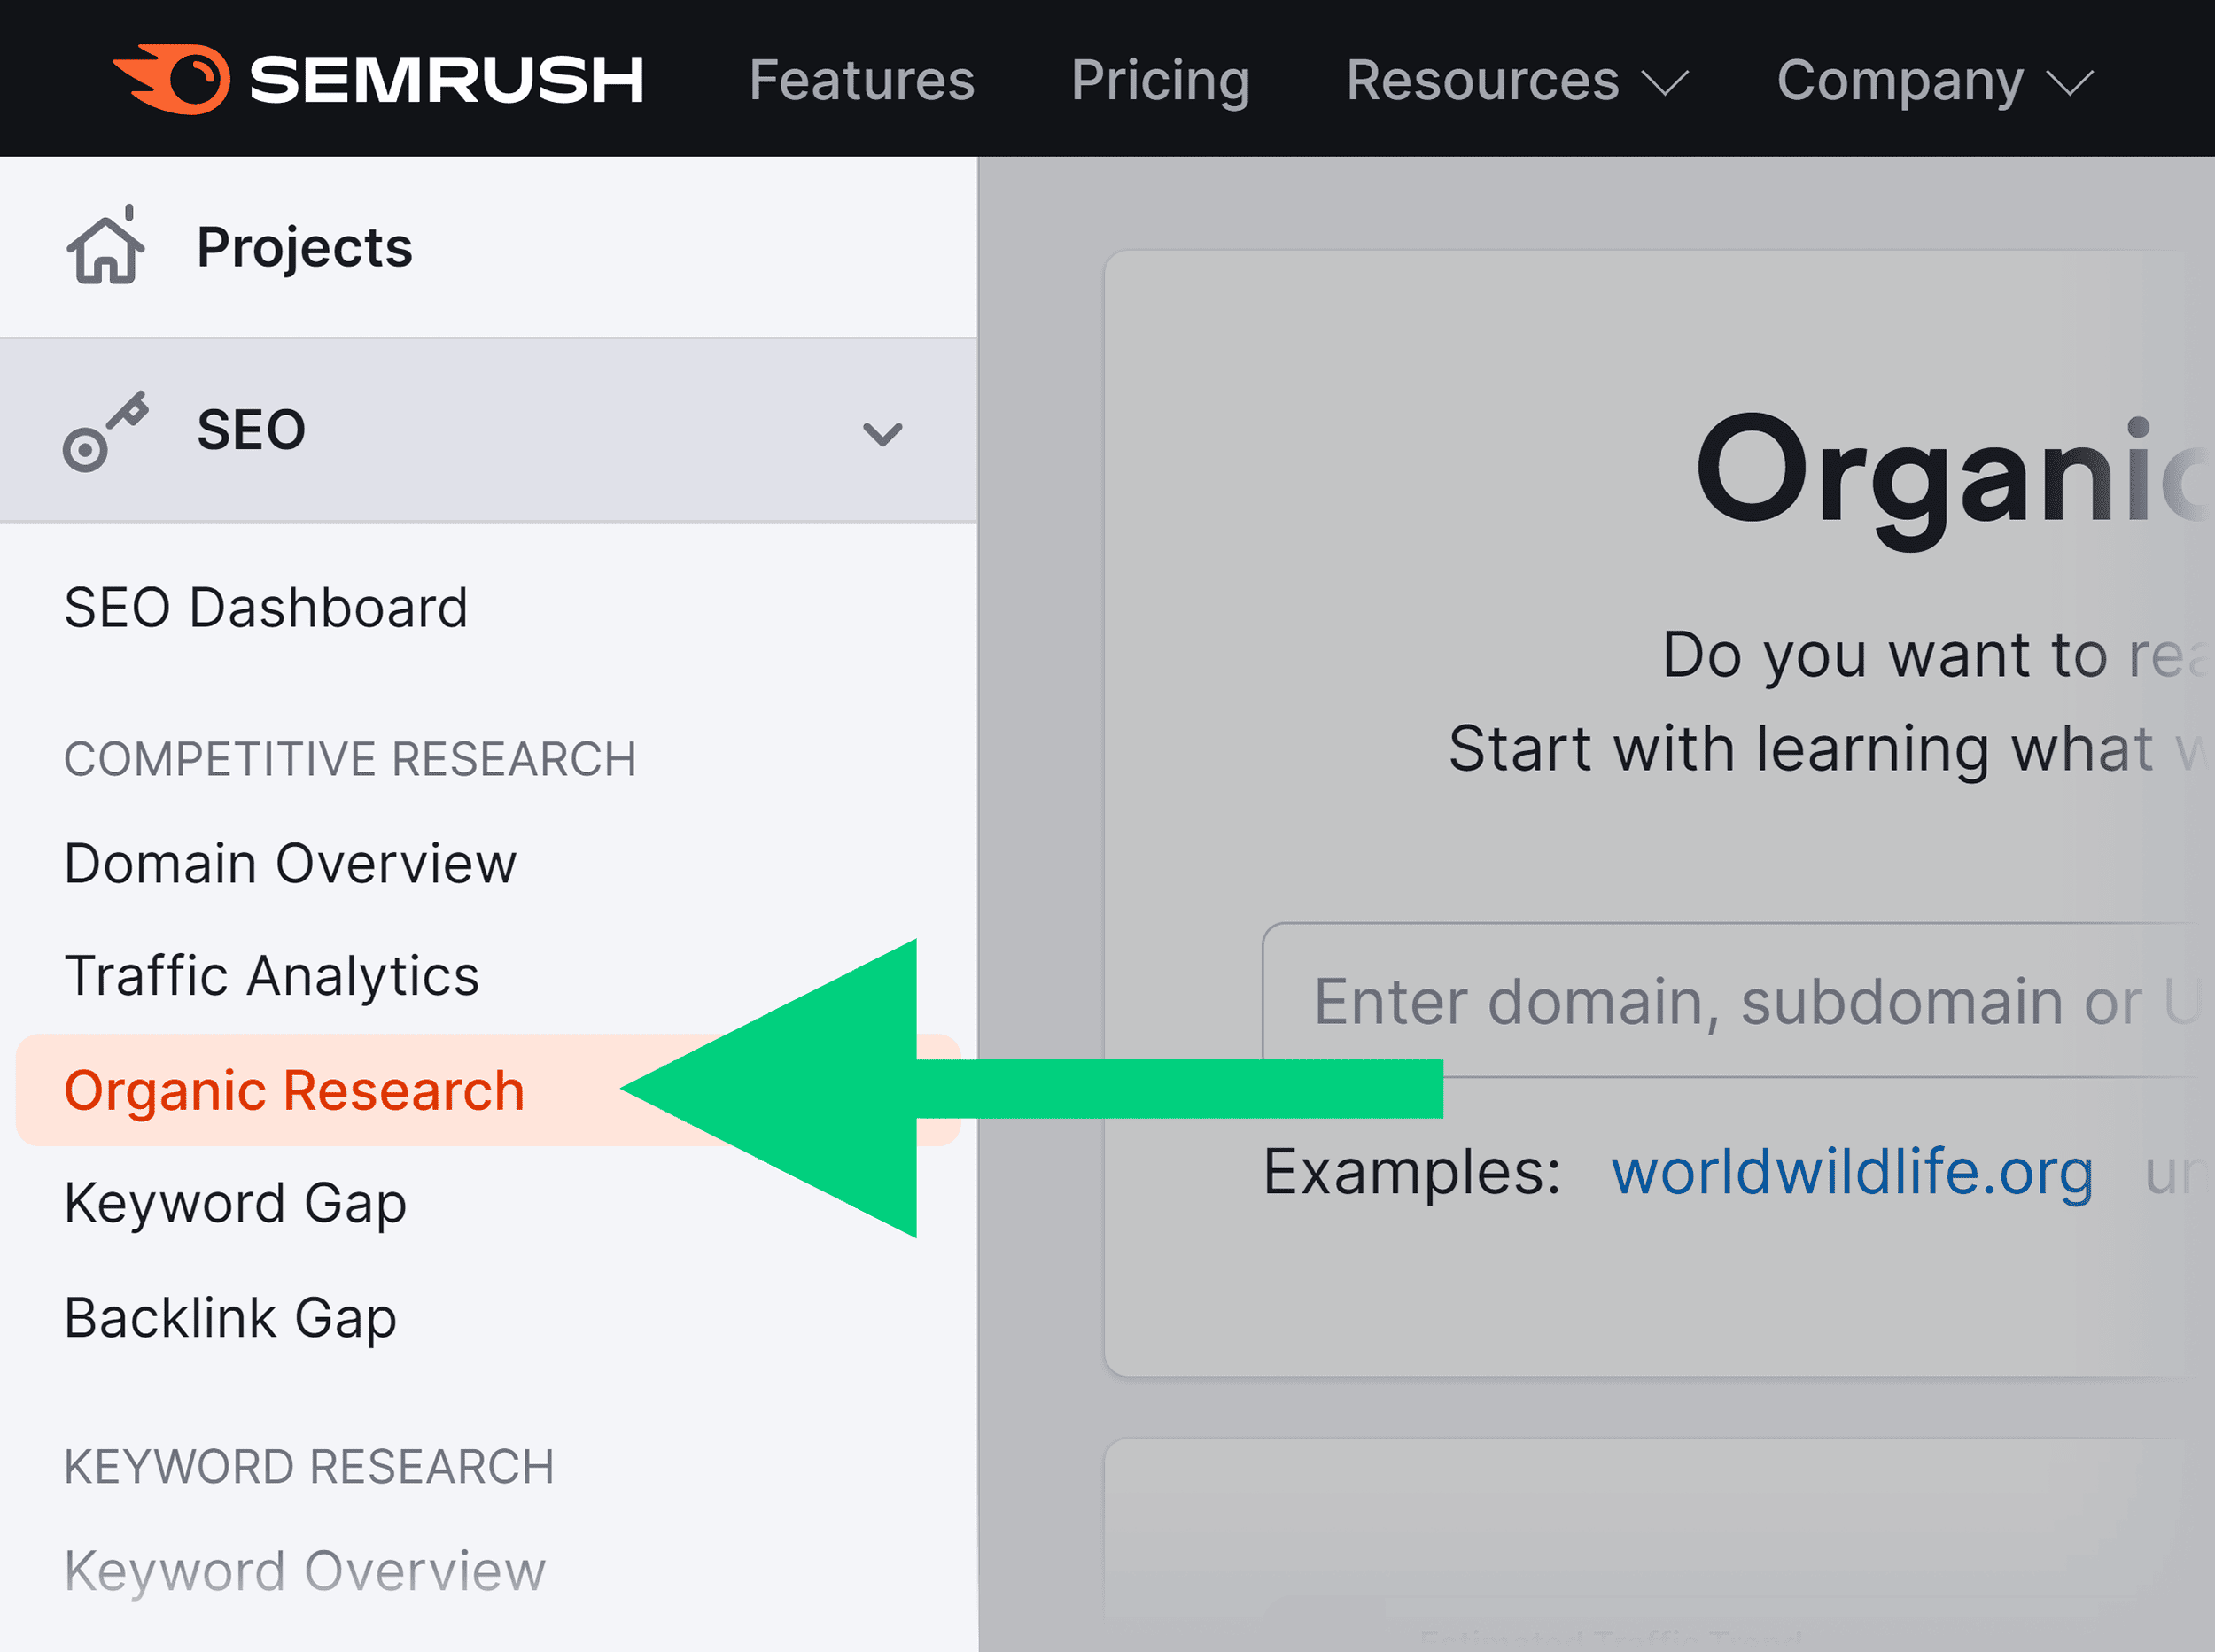Open the Projects section

point(303,247)
